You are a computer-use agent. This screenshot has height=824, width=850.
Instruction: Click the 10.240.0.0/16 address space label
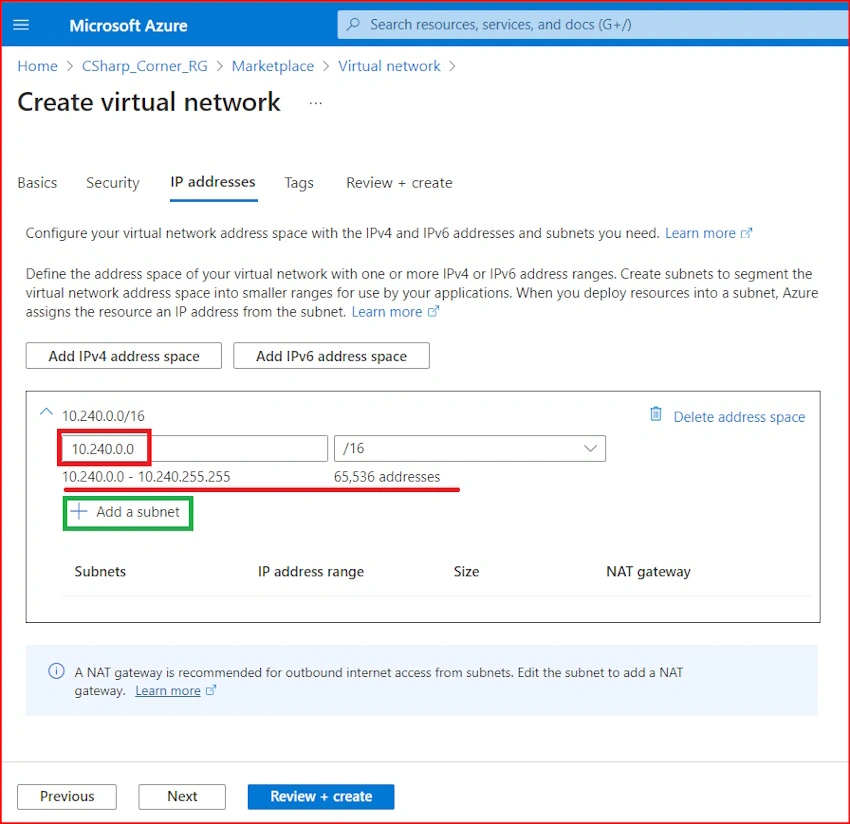(x=104, y=416)
